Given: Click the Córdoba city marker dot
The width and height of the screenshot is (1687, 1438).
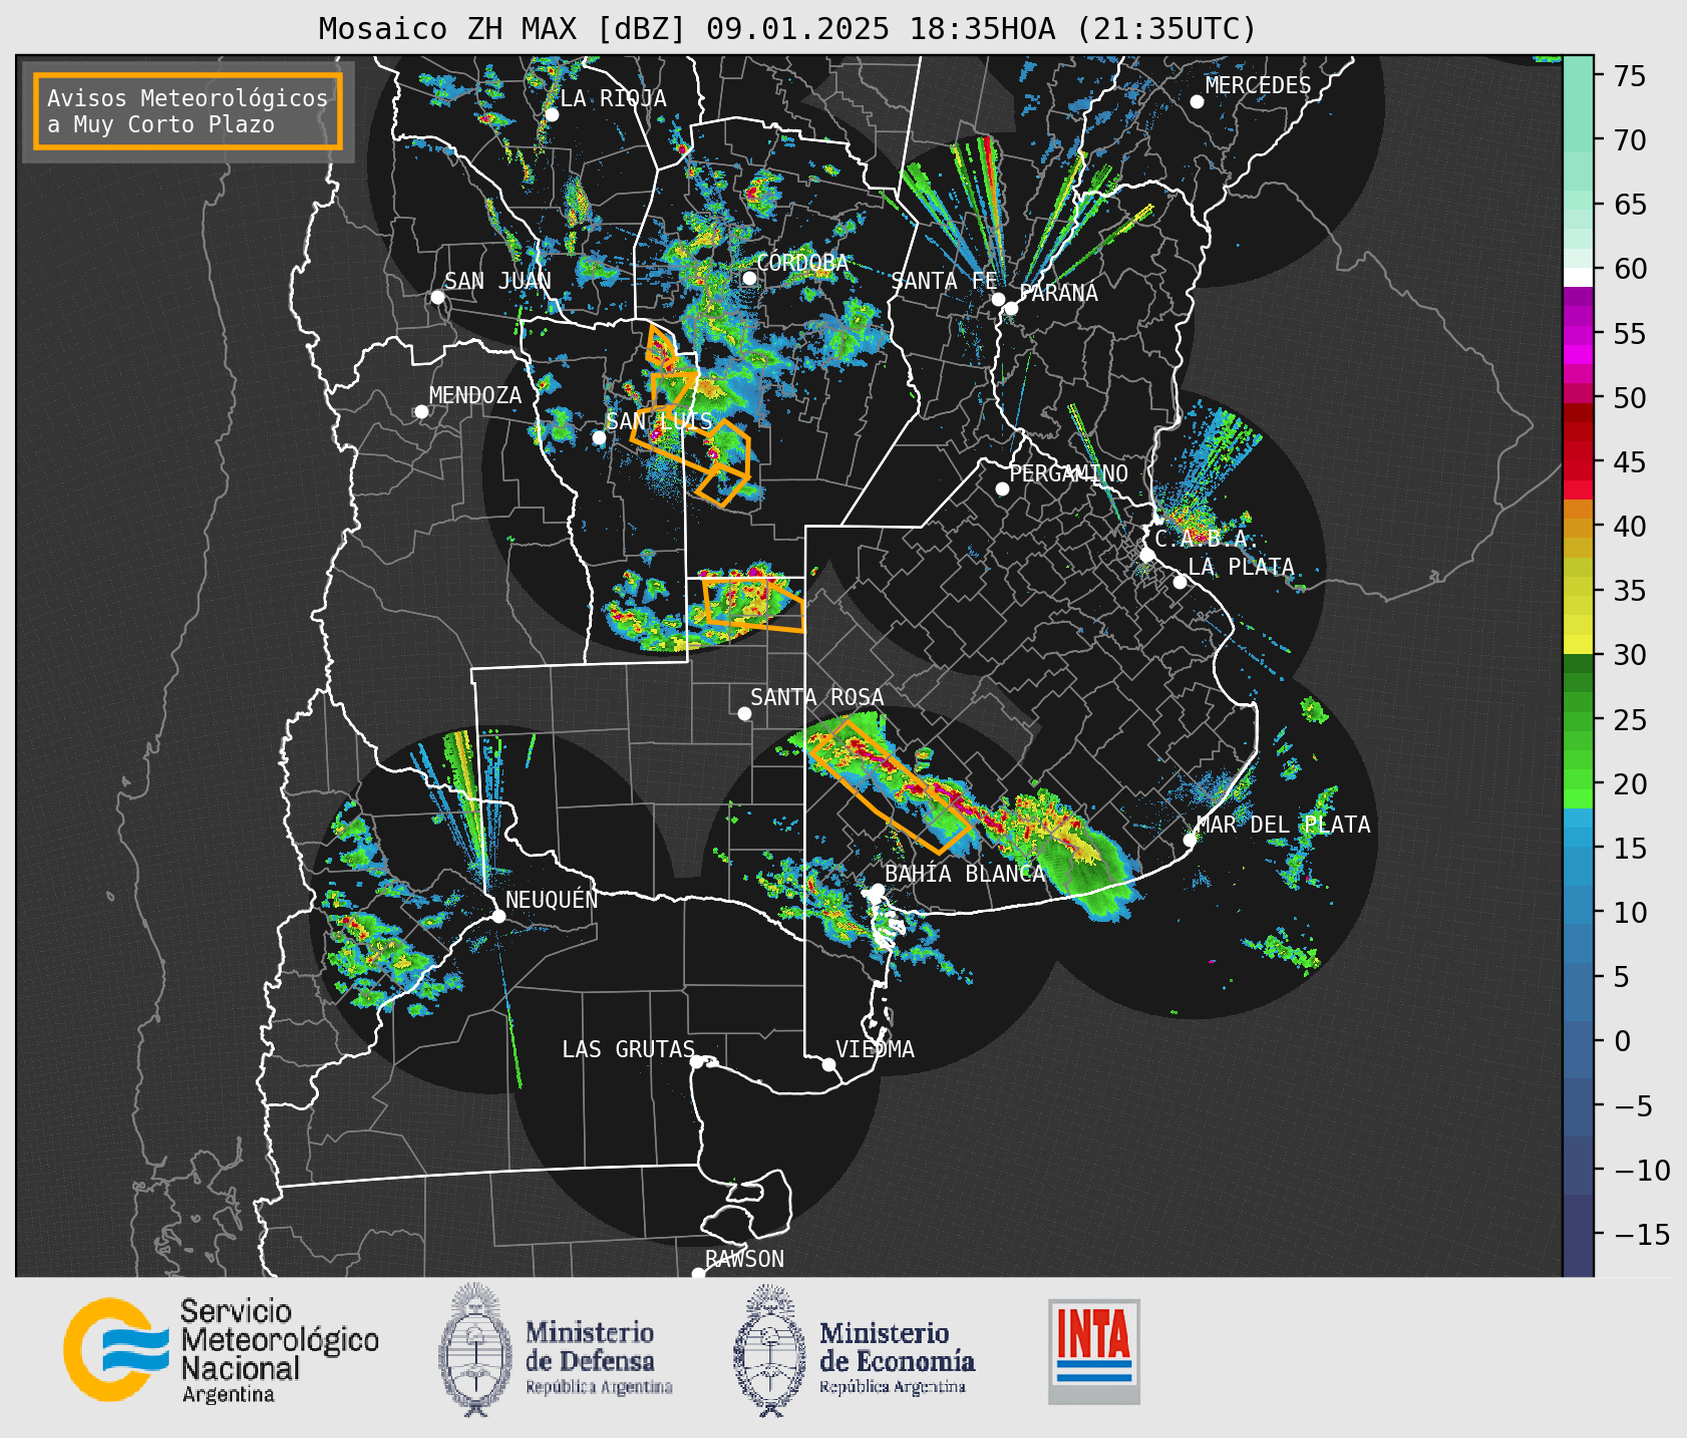Looking at the screenshot, I should [749, 278].
